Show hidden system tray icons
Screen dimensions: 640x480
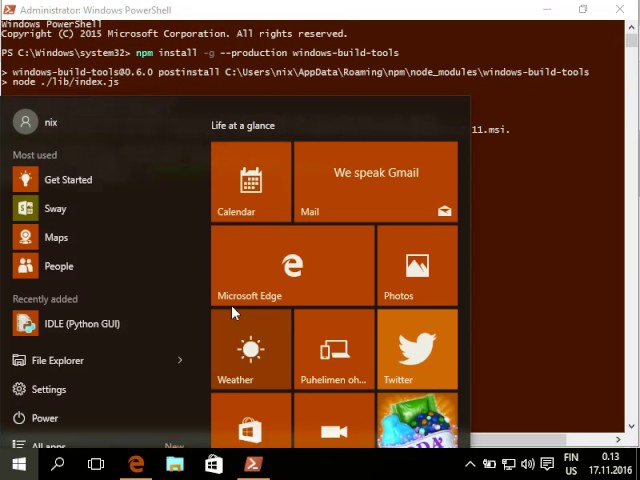click(x=470, y=464)
